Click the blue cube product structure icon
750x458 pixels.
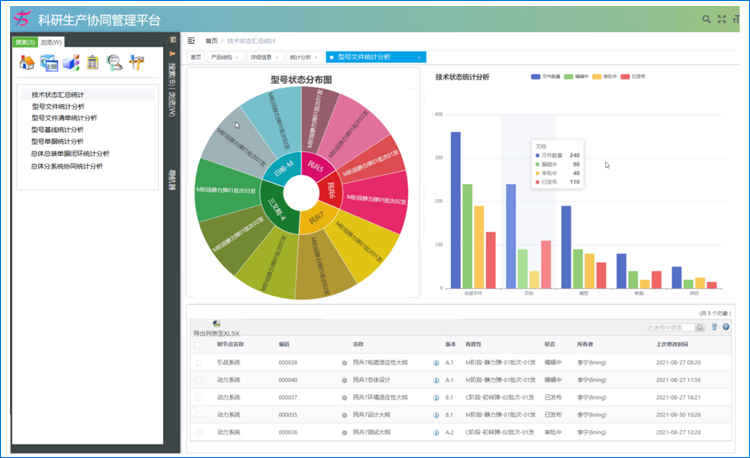[71, 63]
